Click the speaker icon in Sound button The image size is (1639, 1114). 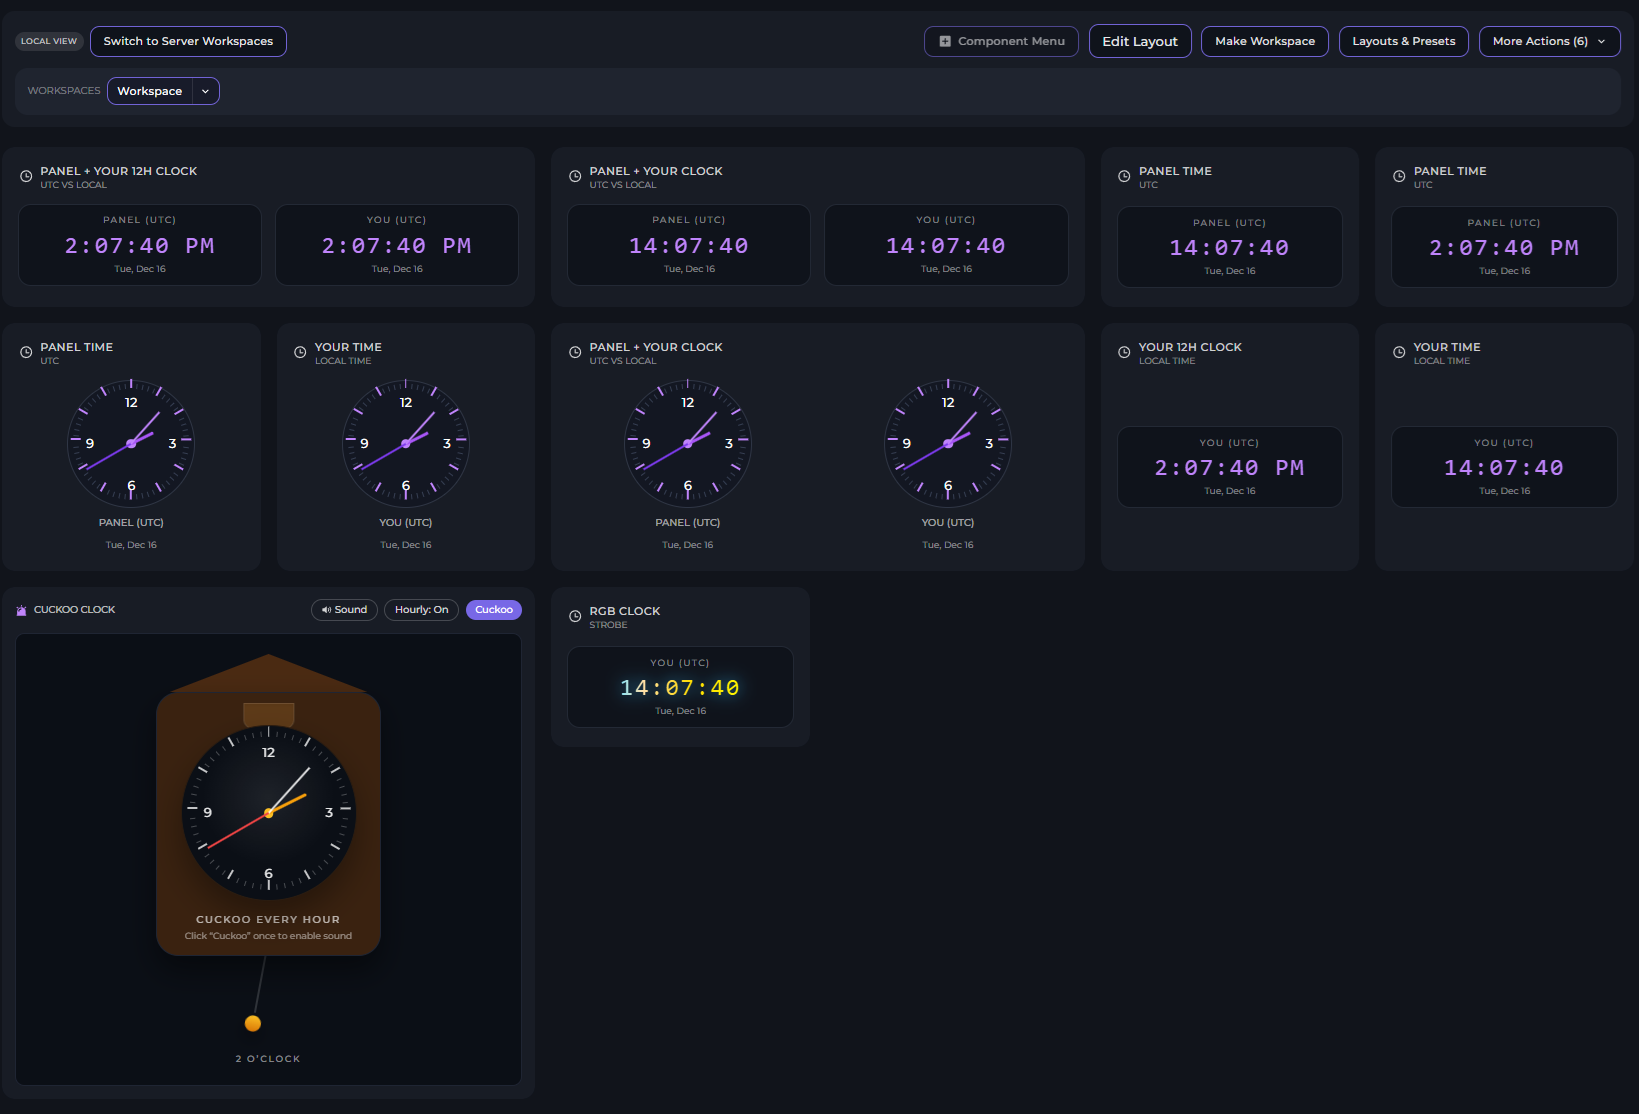pos(326,610)
